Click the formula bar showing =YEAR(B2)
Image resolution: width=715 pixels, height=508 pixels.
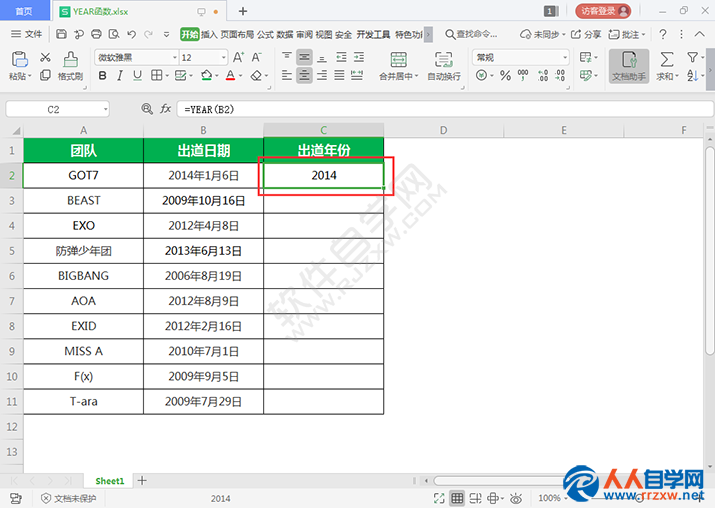445,109
